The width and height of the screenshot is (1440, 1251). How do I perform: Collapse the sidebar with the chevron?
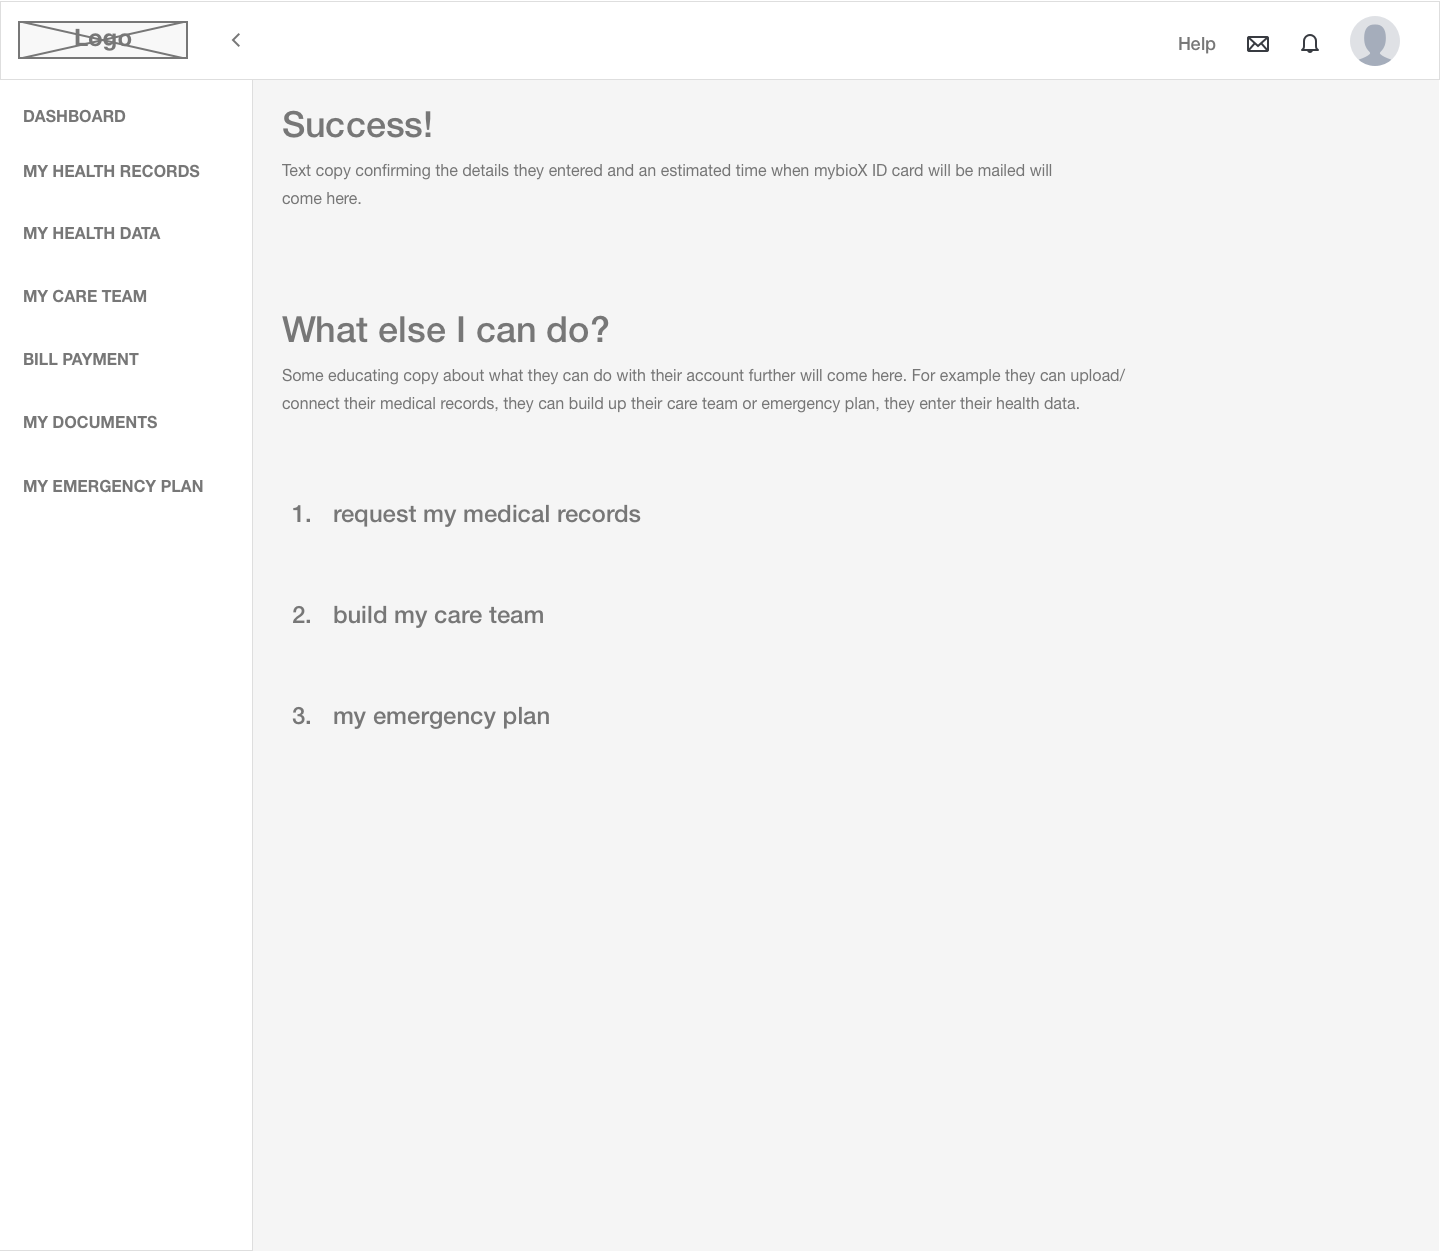235,40
